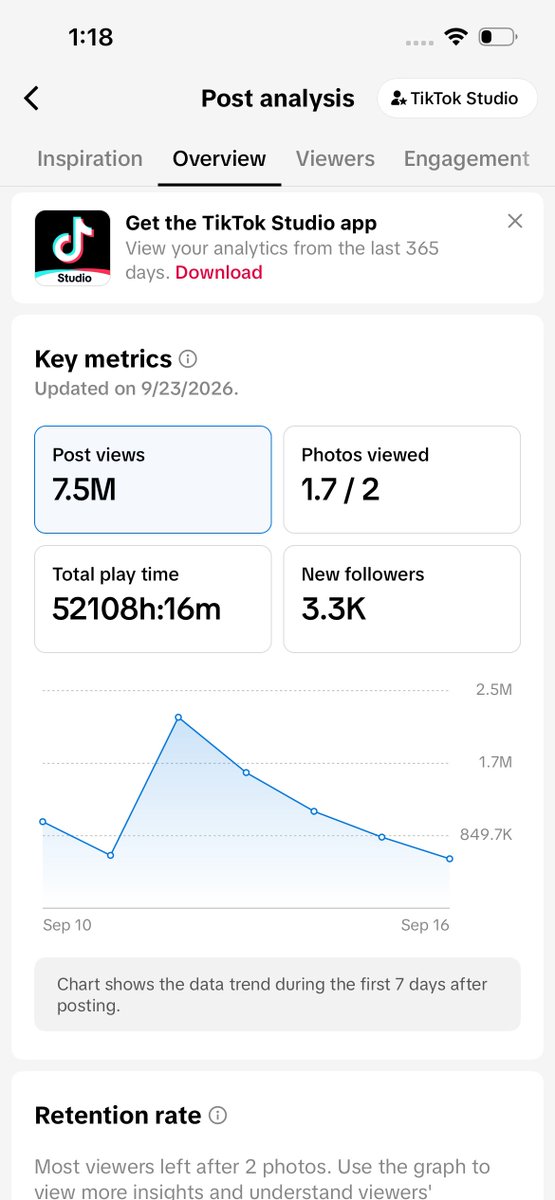This screenshot has height=1200, width=555.
Task: Tap the back arrow icon
Action: 31,98
